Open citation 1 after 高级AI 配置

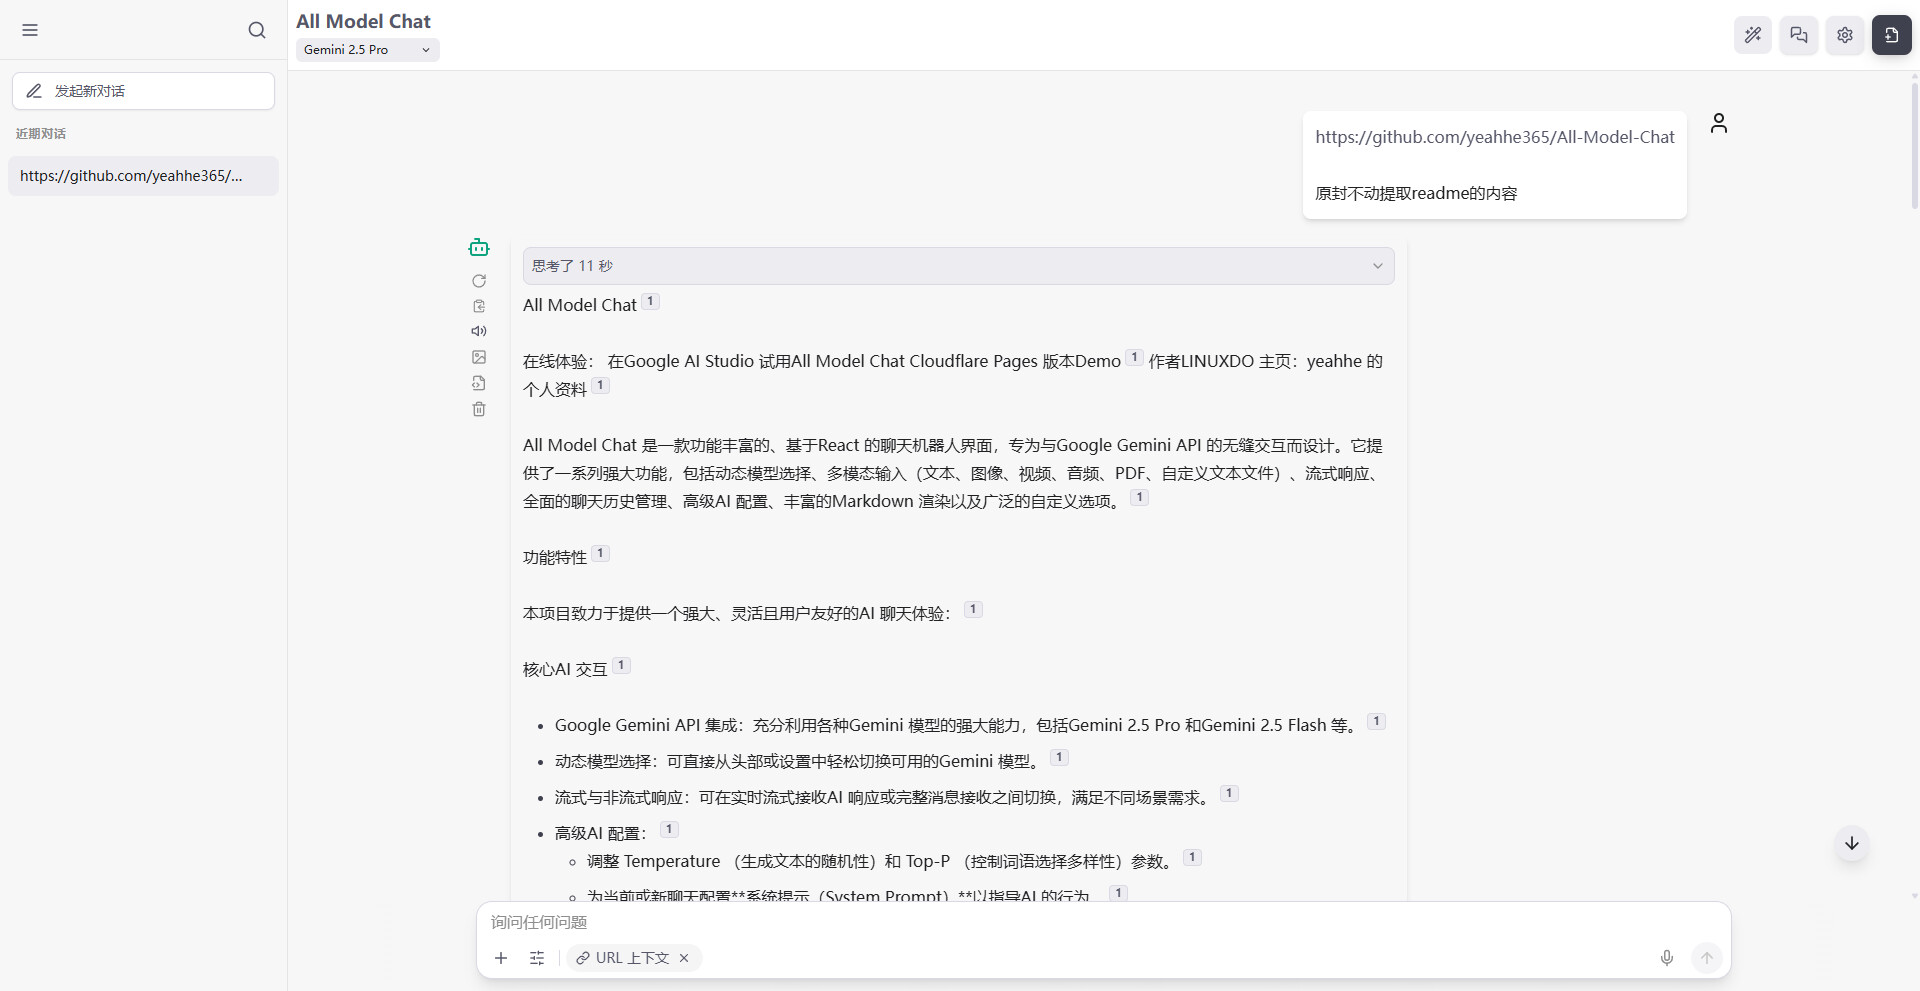[x=669, y=829]
